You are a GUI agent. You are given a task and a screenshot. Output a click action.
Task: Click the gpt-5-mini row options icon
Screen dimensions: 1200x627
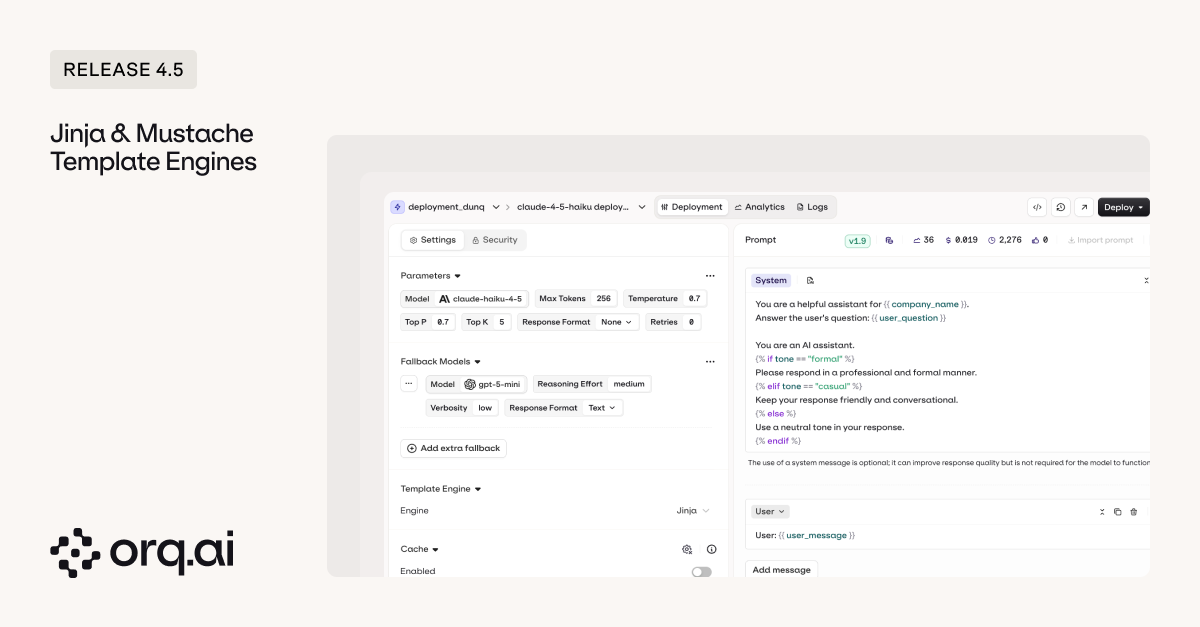point(409,383)
